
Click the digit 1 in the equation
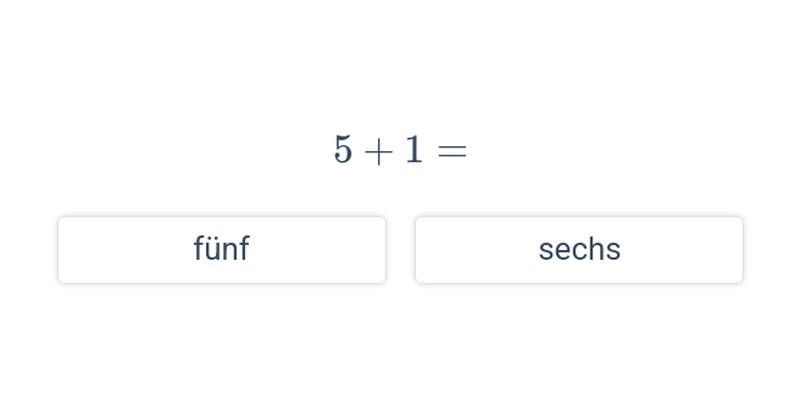point(414,150)
